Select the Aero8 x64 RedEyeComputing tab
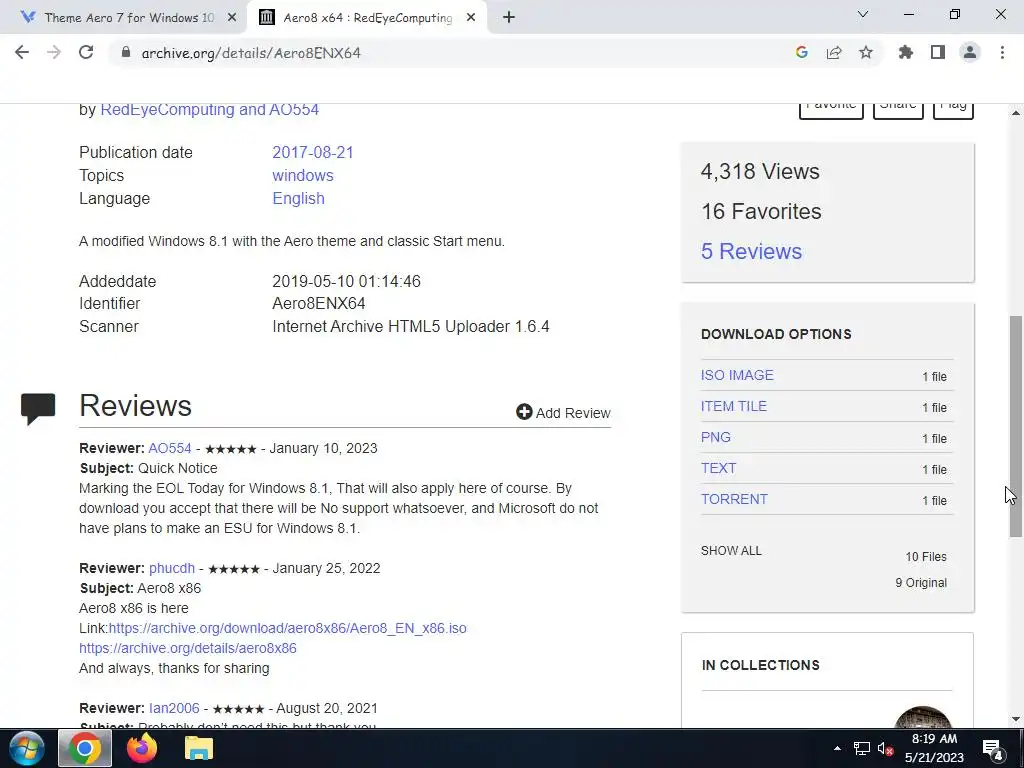The height and width of the screenshot is (768, 1024). [367, 18]
